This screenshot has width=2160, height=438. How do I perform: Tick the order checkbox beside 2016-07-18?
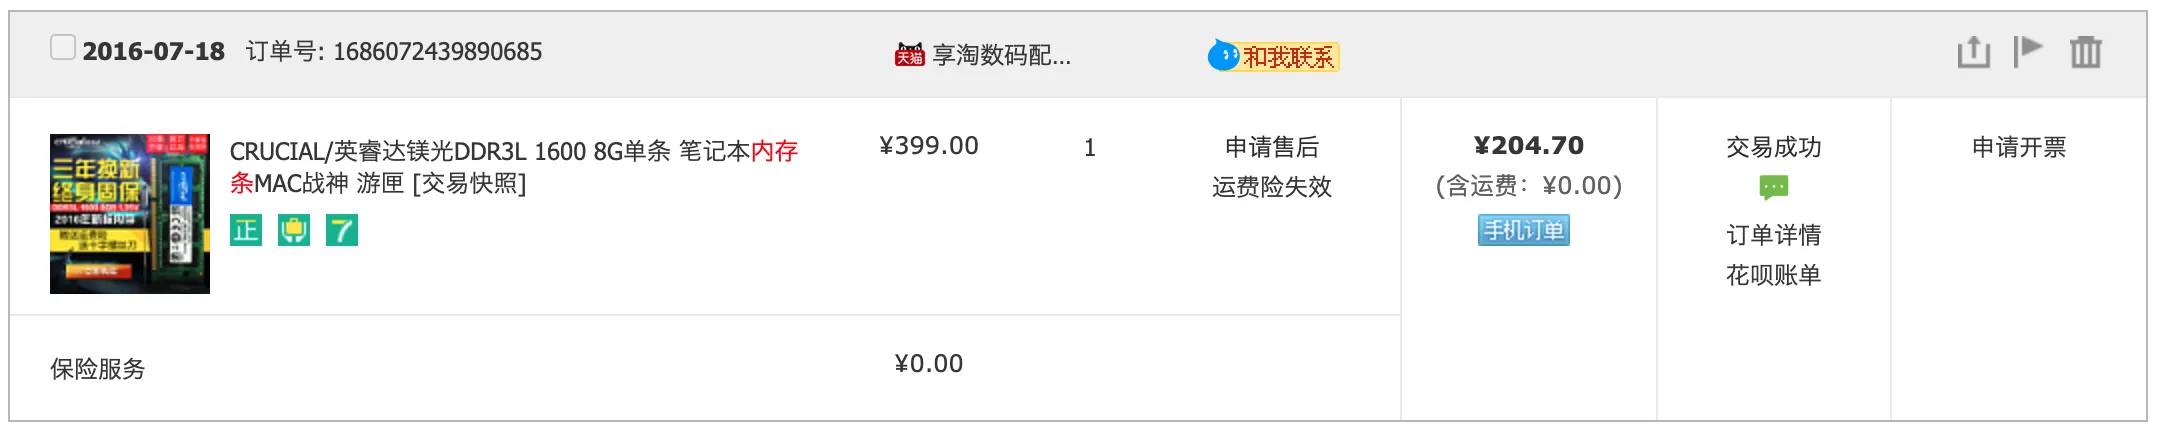point(63,47)
